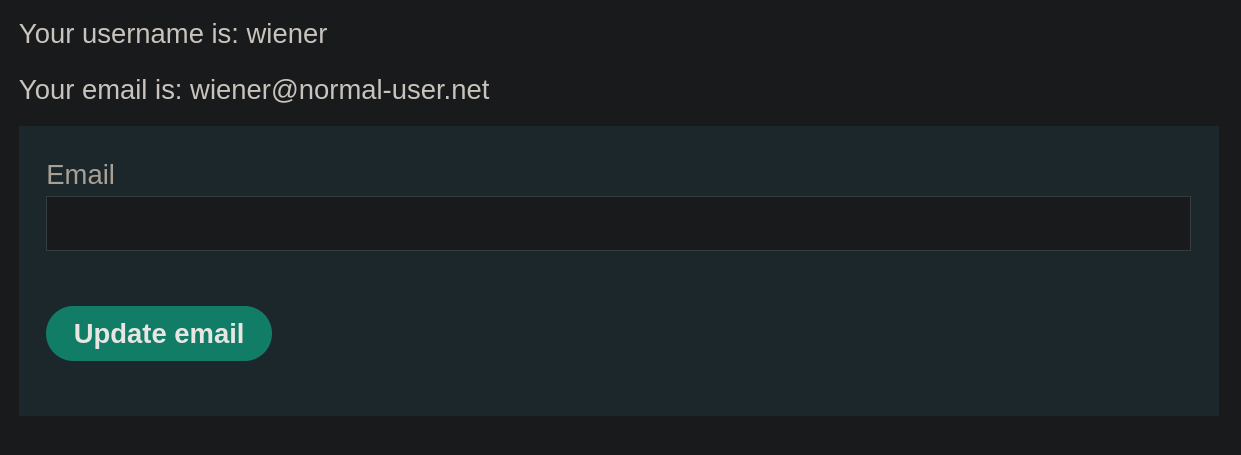Screen dimensions: 1241x455
Task: Focus the Email text input field
Action: 618,223
